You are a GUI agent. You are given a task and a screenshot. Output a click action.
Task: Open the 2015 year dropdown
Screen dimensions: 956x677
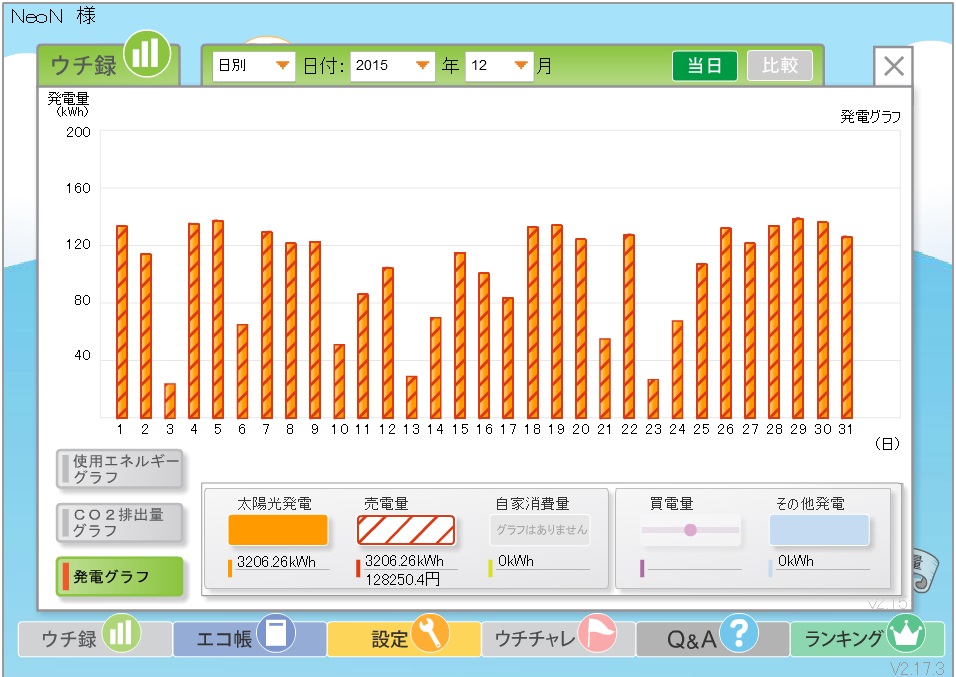tap(393, 66)
